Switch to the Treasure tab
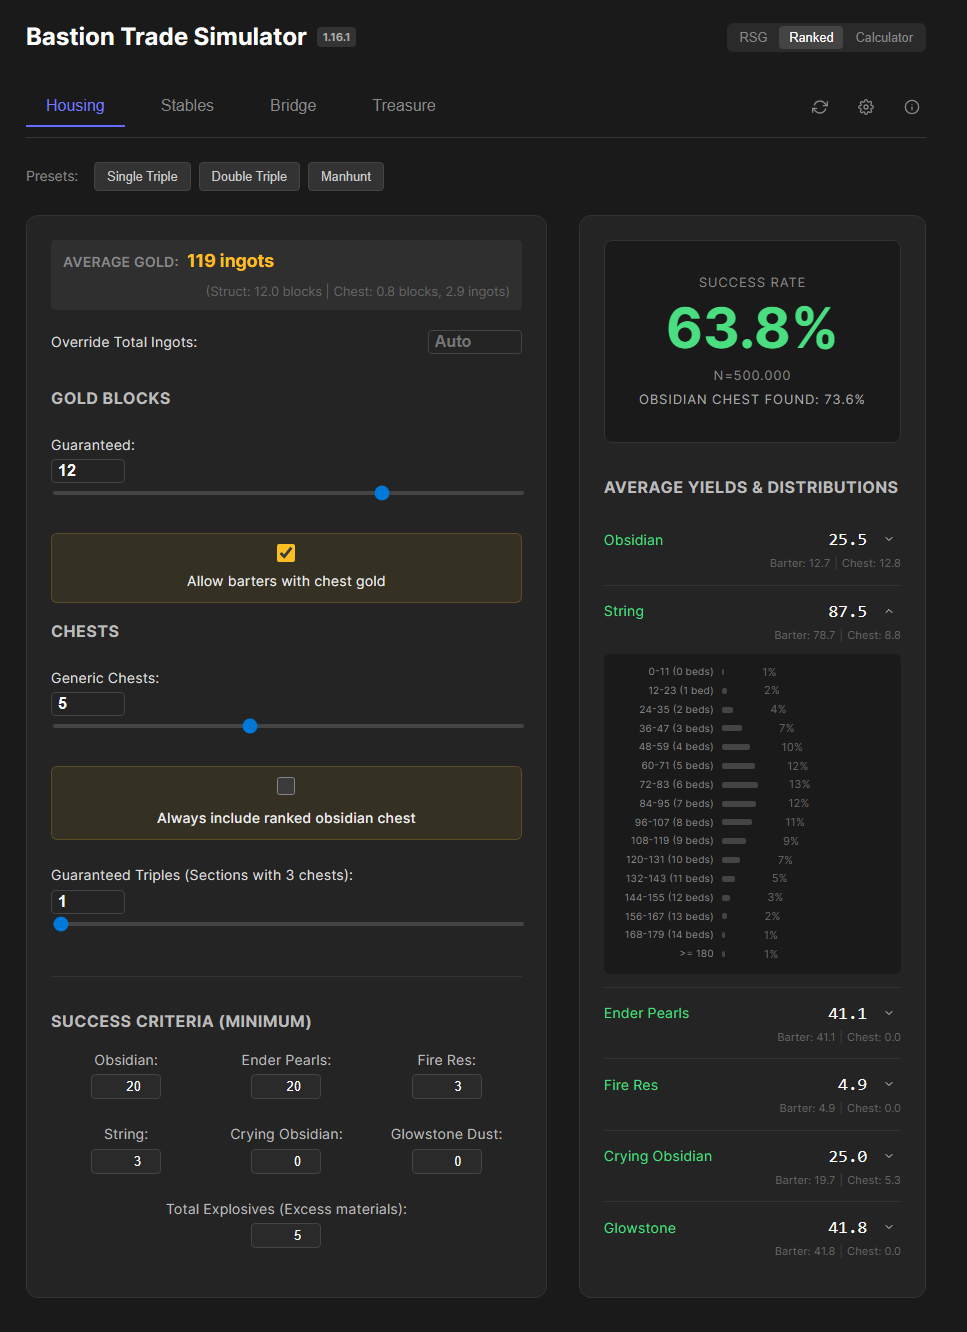 (404, 105)
